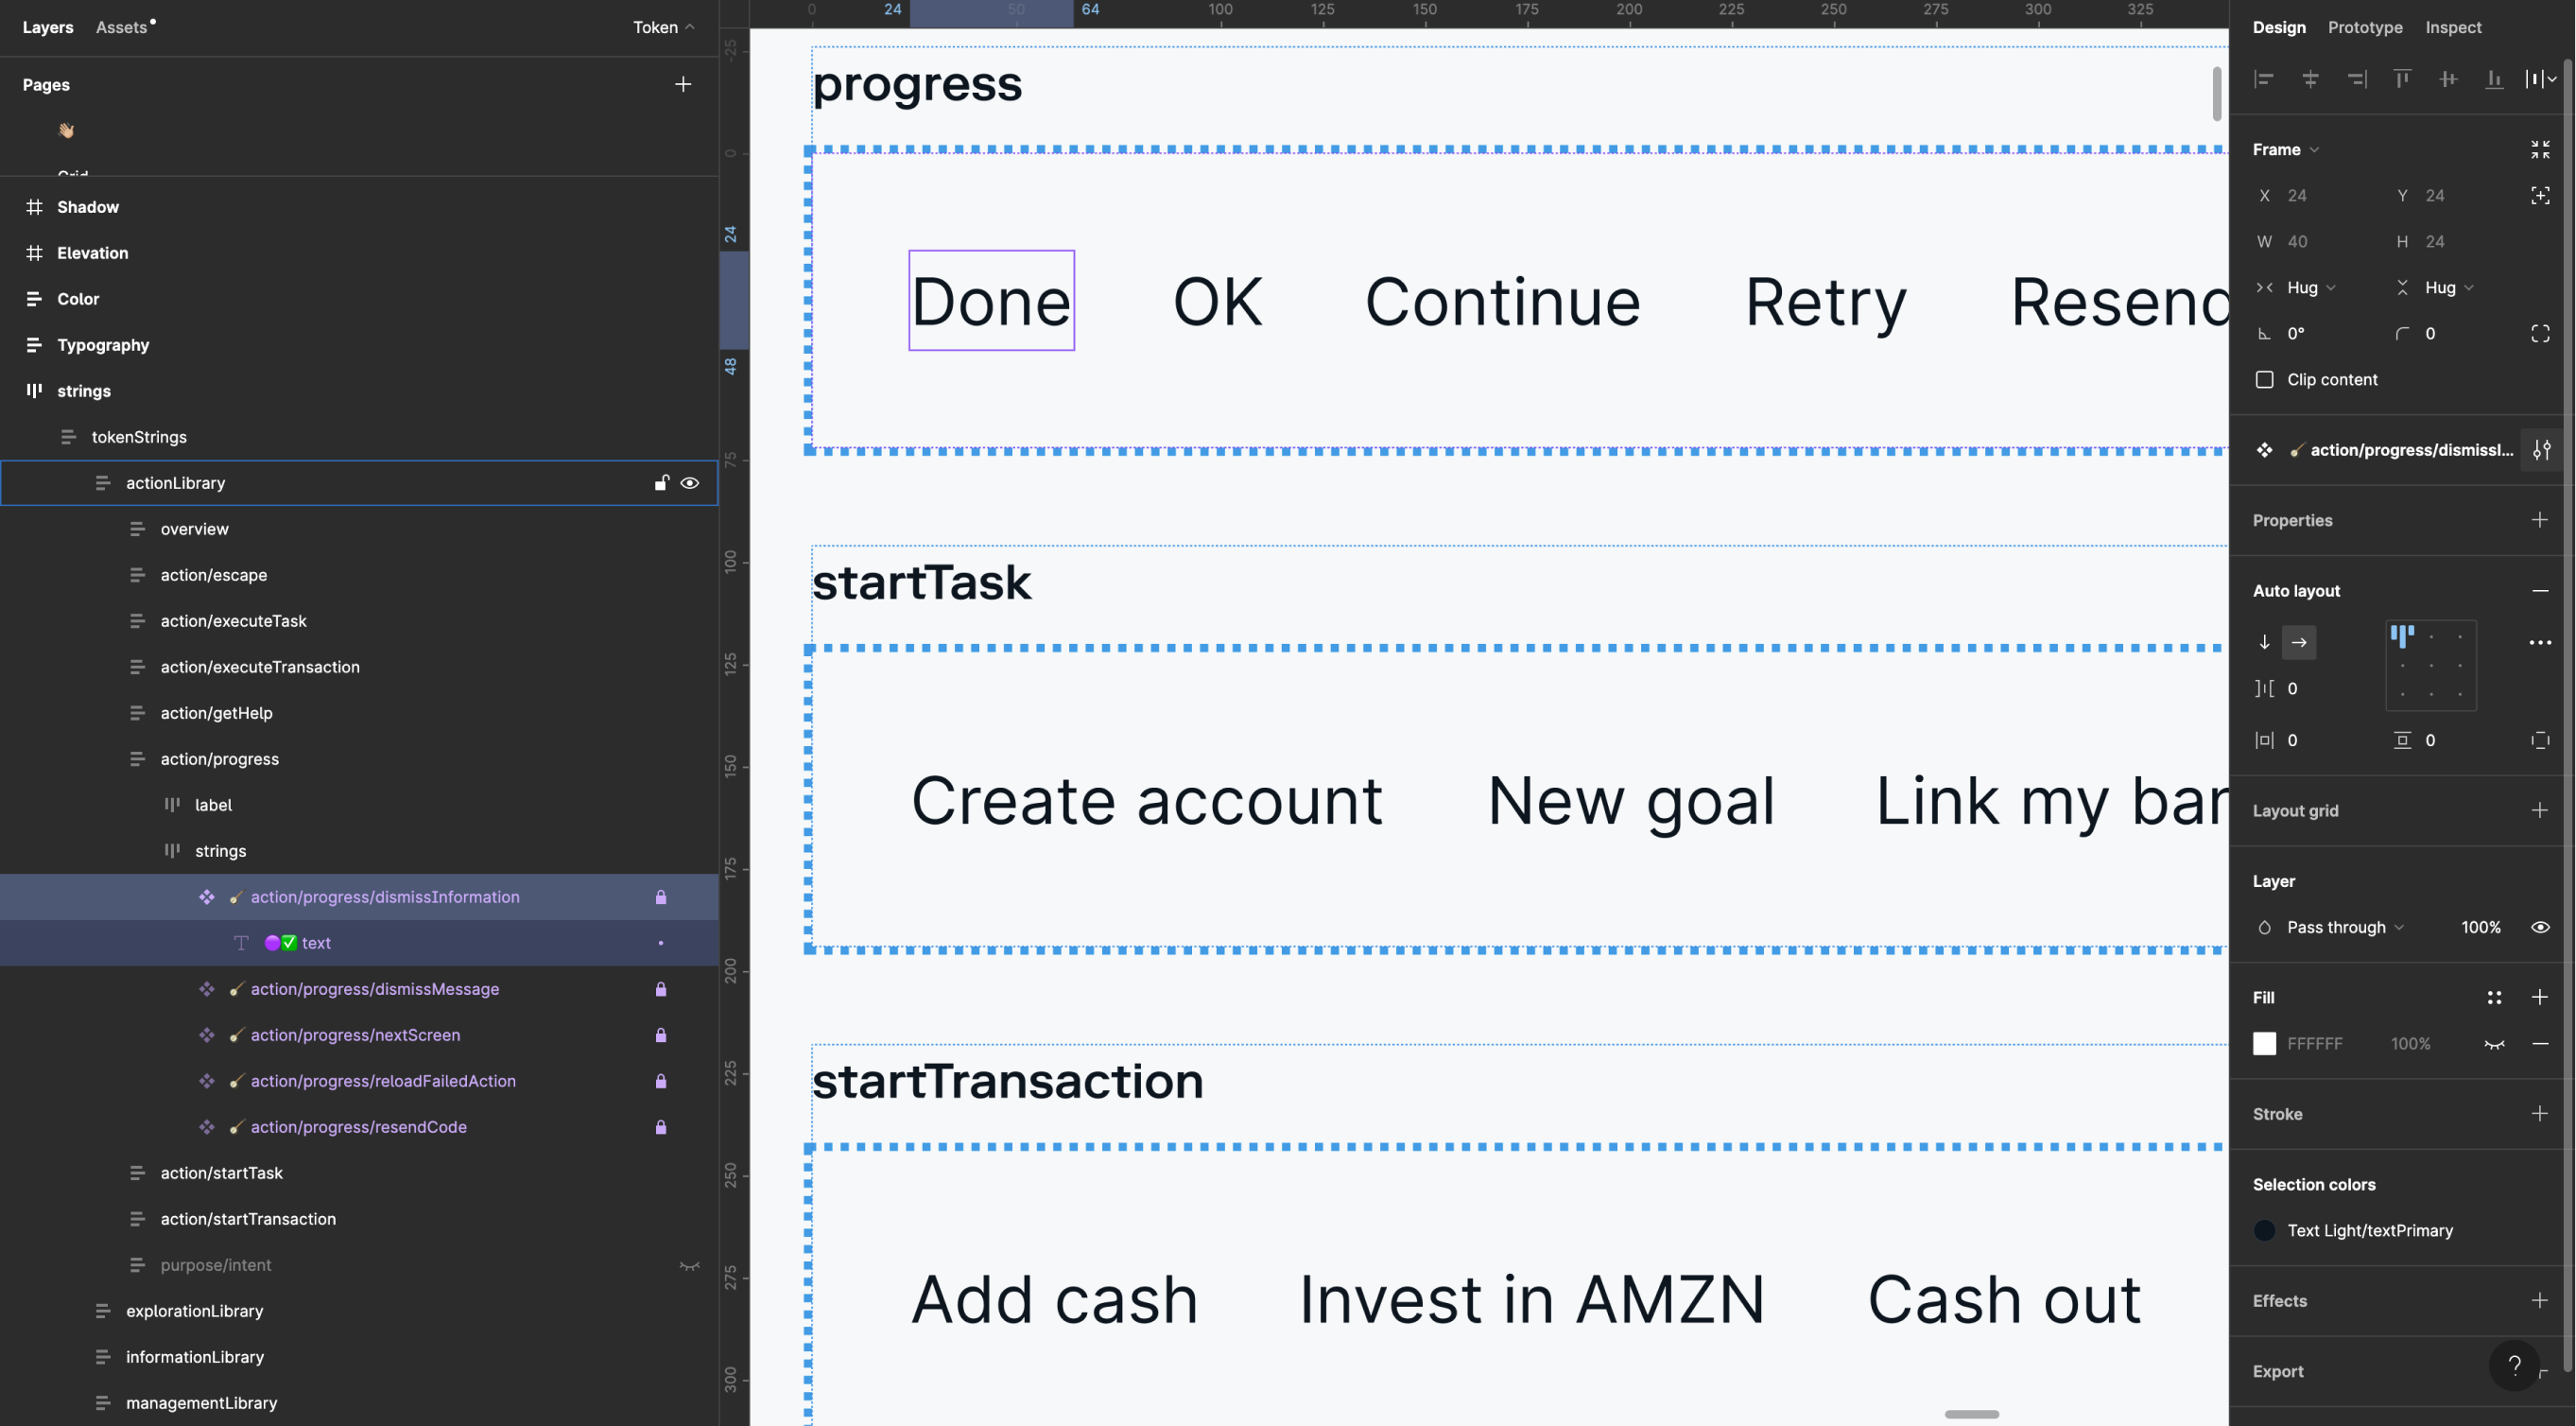Click the white FFFFFF fill swatch

2265,1043
